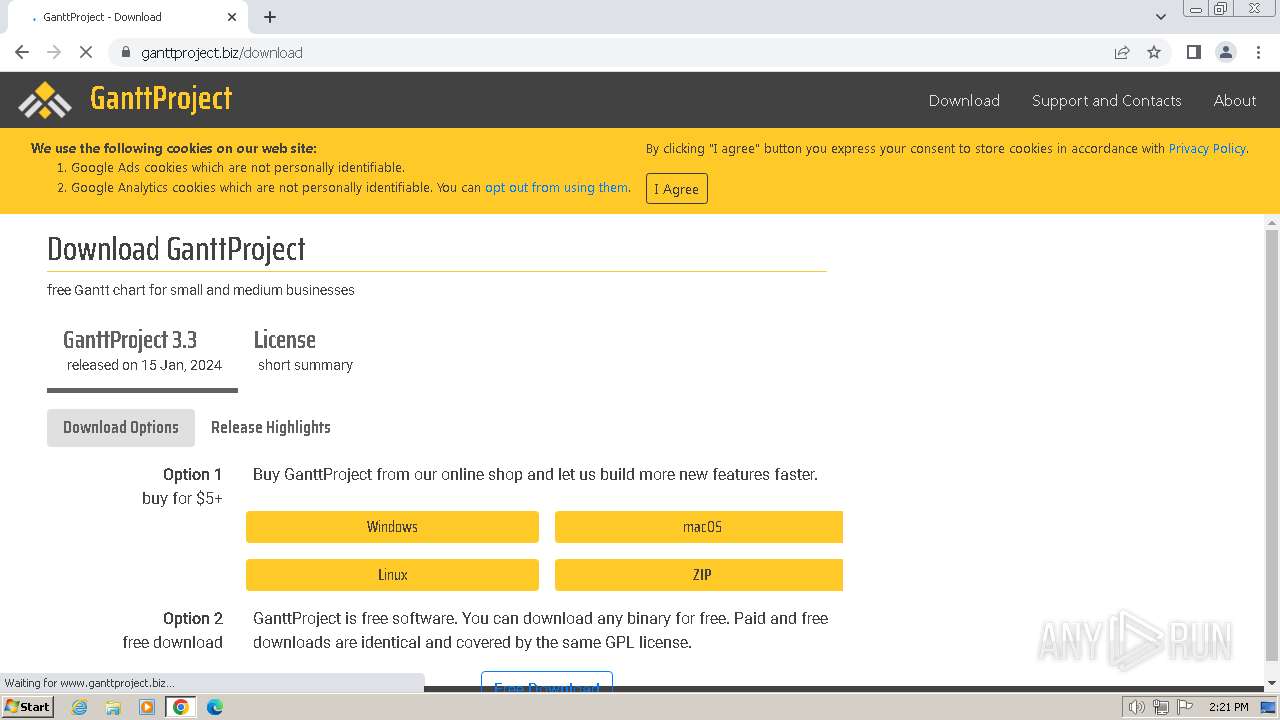Viewport: 1280px width, 720px height.
Task: Share this page using the share icon
Action: click(1122, 53)
